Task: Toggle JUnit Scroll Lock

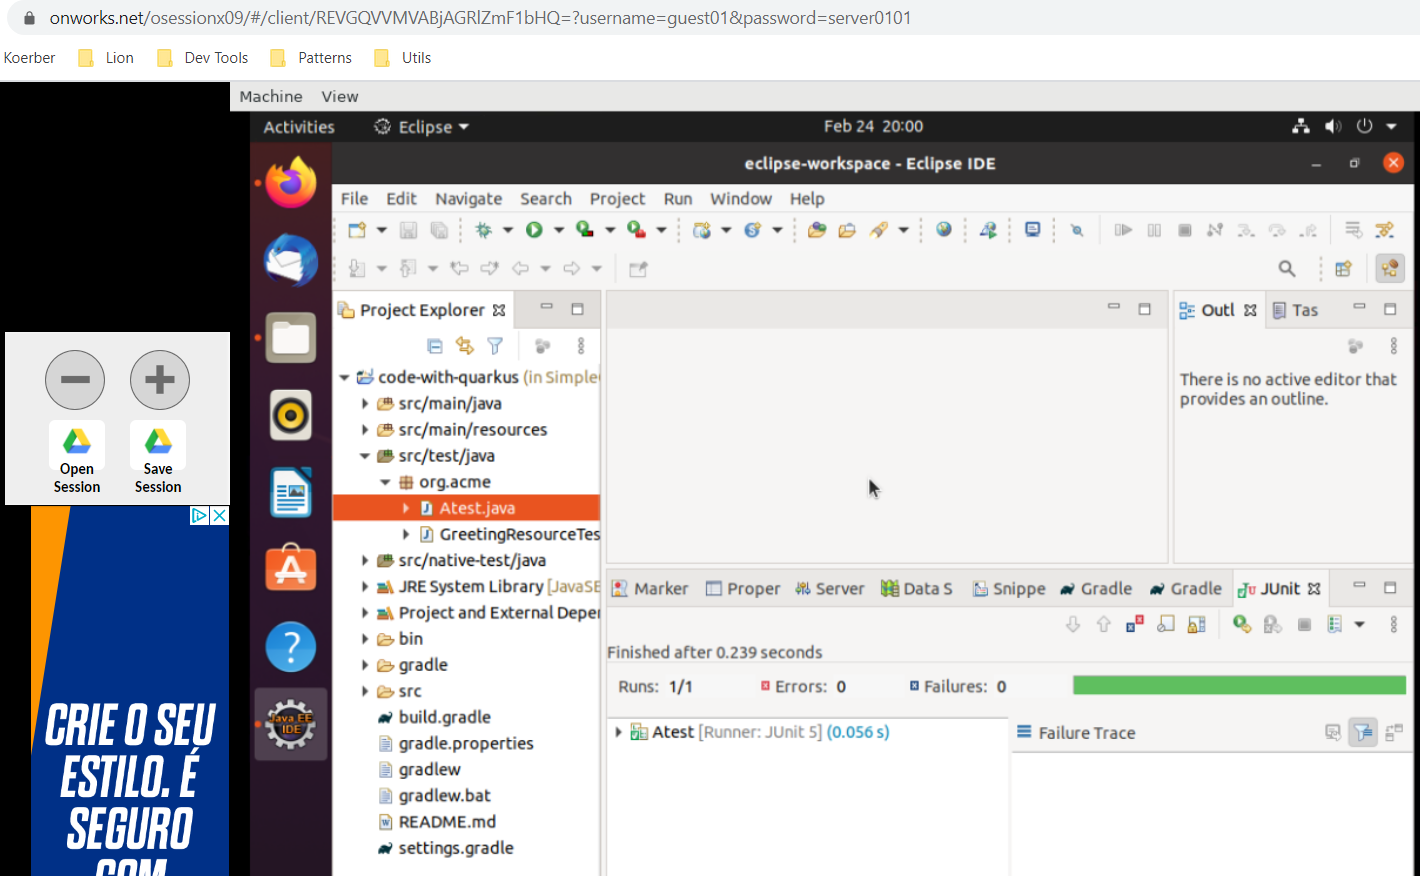Action: pyautogui.click(x=1197, y=624)
